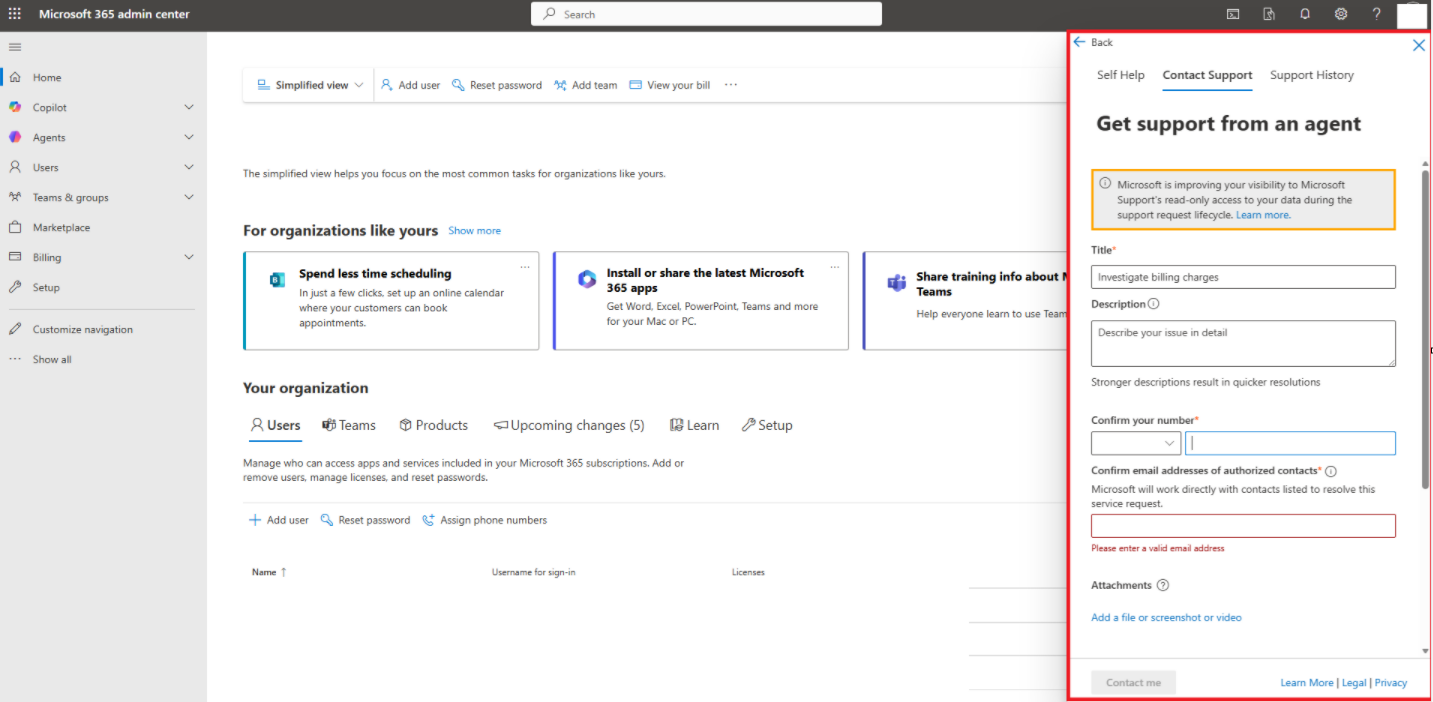This screenshot has width=1433, height=702.
Task: Click the Agents icon in the sidebar
Action: point(15,137)
